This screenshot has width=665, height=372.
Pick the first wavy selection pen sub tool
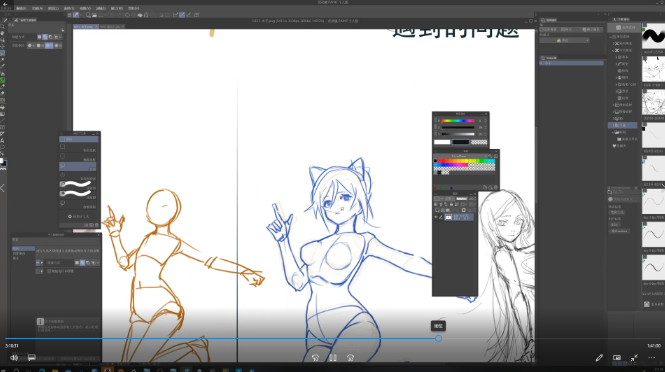click(x=78, y=184)
